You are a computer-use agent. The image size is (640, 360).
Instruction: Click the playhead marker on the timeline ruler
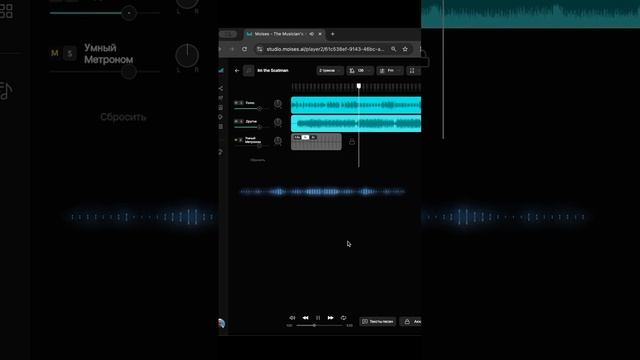pos(359,86)
